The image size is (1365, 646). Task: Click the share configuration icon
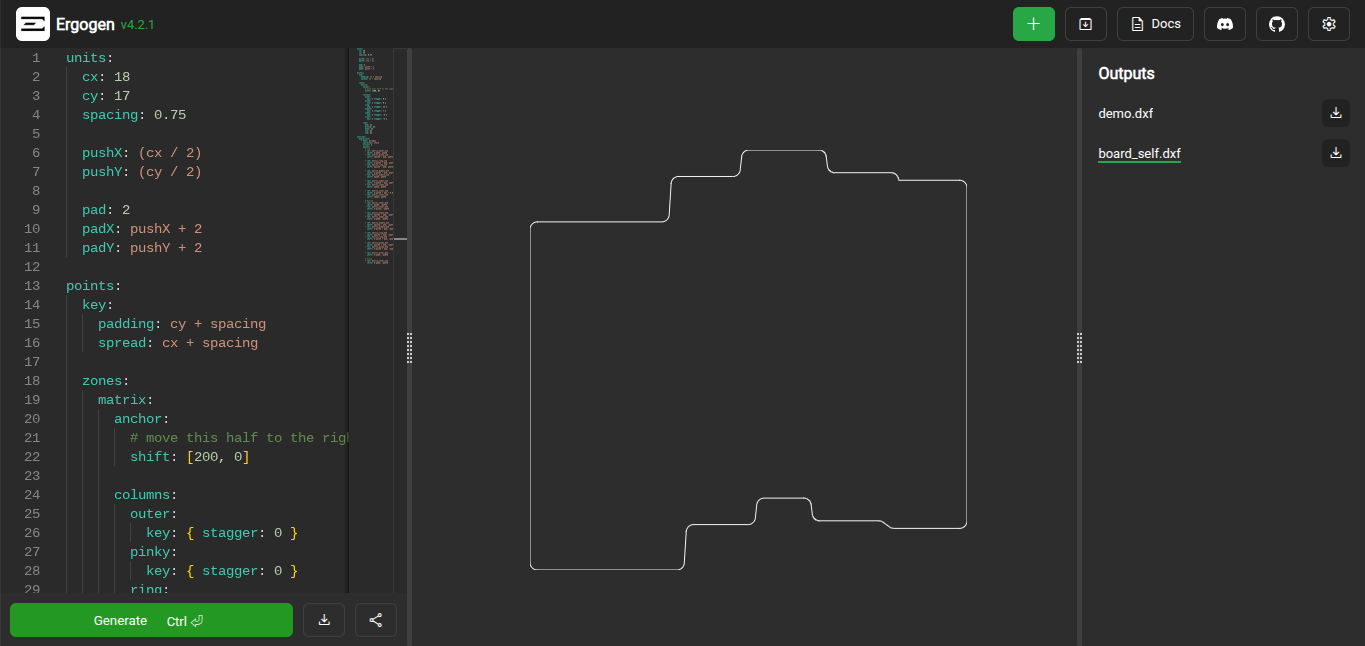click(x=376, y=620)
